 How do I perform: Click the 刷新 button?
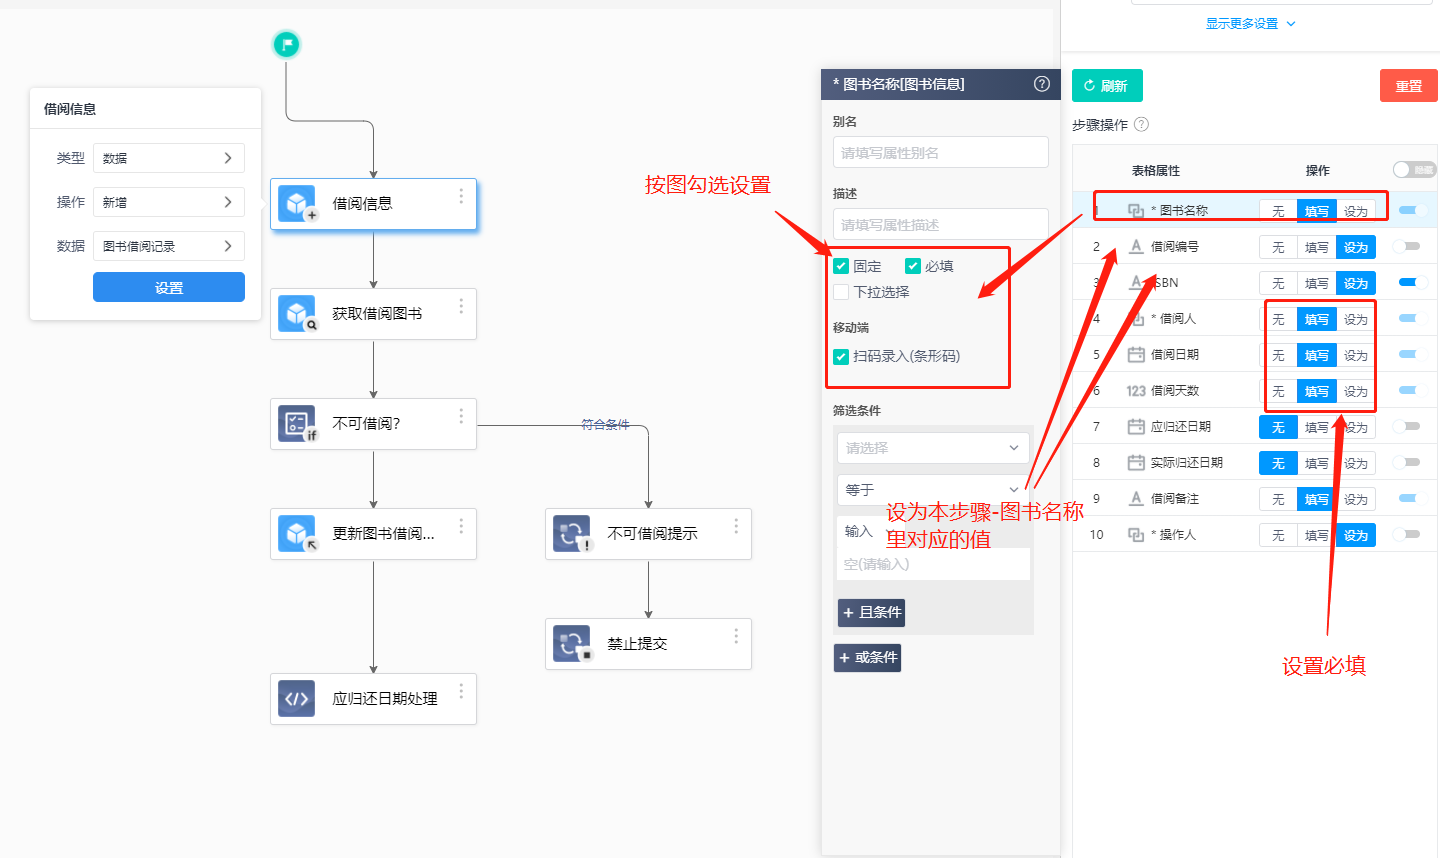1107,86
